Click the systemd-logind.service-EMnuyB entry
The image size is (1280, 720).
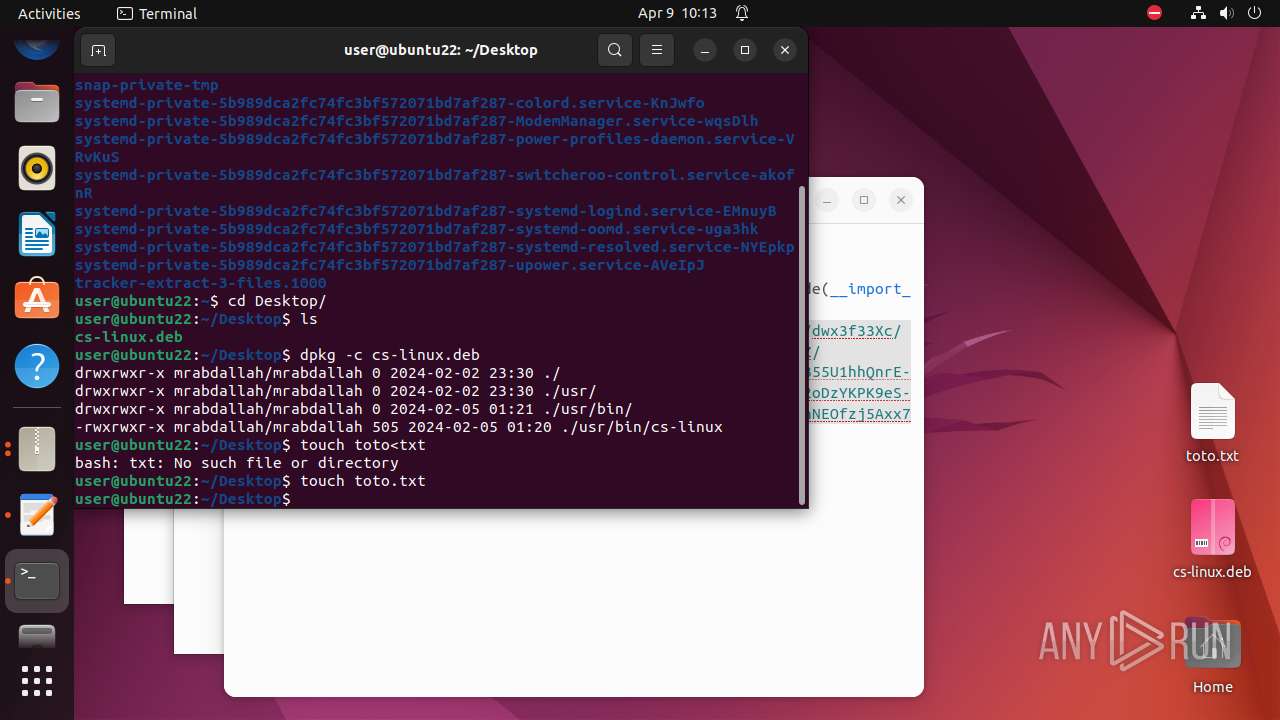[x=426, y=211]
